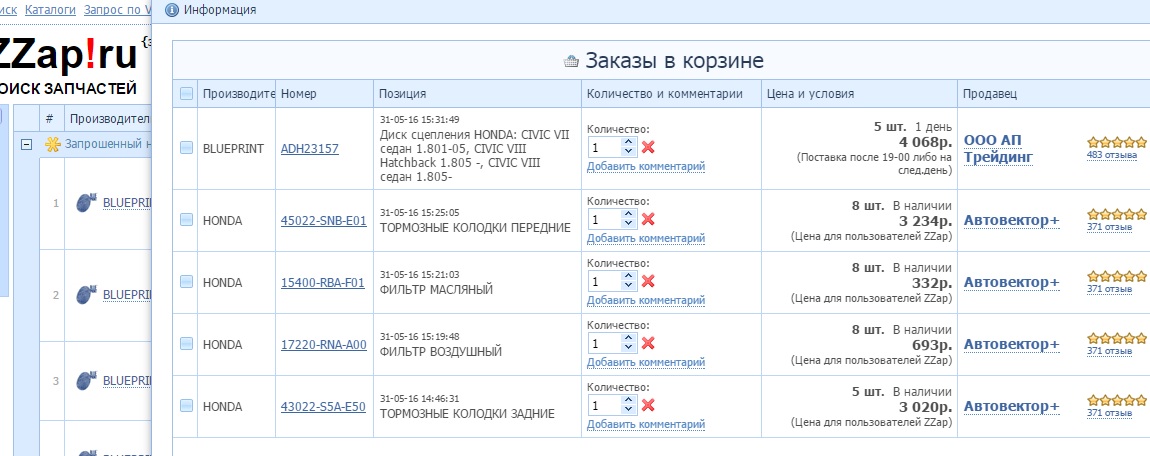Viewport: 1150px width, 456px height.
Task: Decrease quantity for 43022-S5A-E50 with down arrow
Action: 628,411
